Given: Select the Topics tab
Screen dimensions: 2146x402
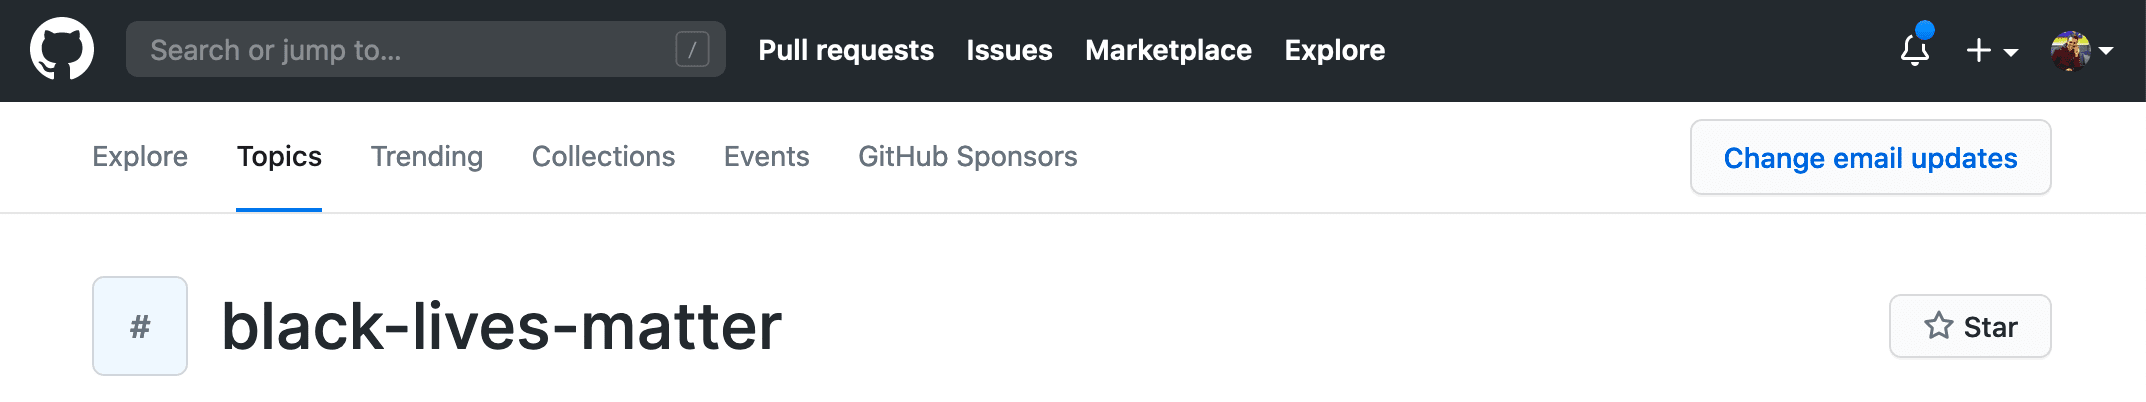Looking at the screenshot, I should [279, 156].
